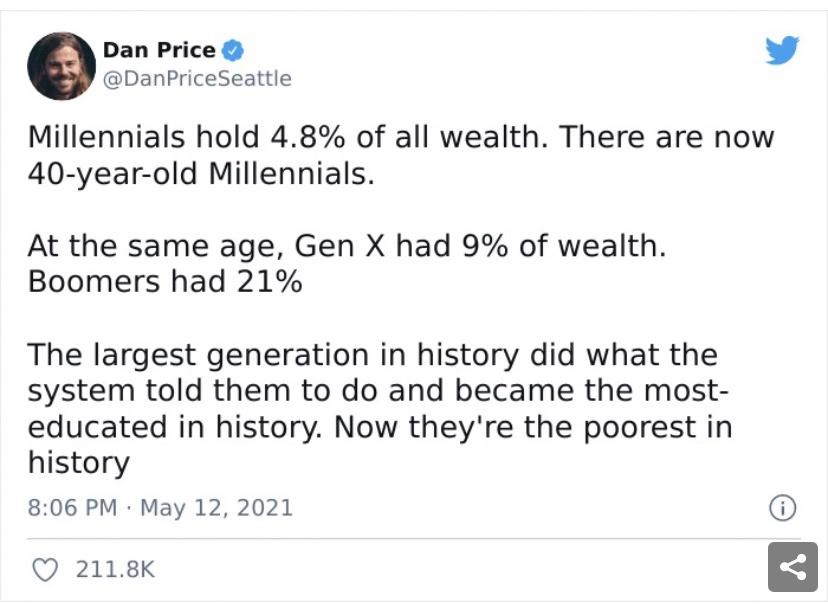The width and height of the screenshot is (828, 604).
Task: Like the tweet with the heart icon
Action: coord(44,569)
